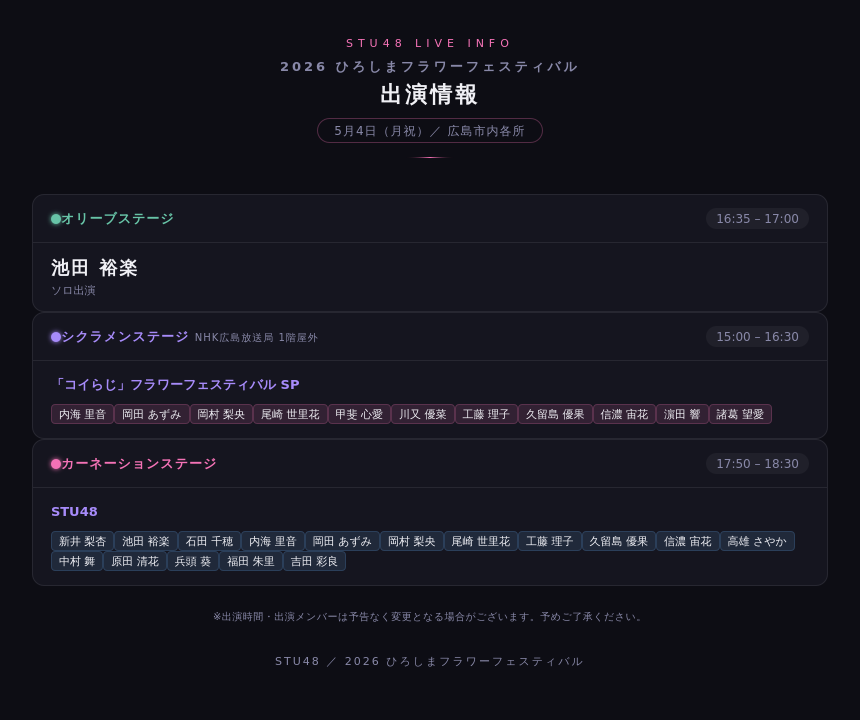The height and width of the screenshot is (720, 860).
Task: Select the 16:35 – 17:00 time badge
Action: (x=757, y=219)
